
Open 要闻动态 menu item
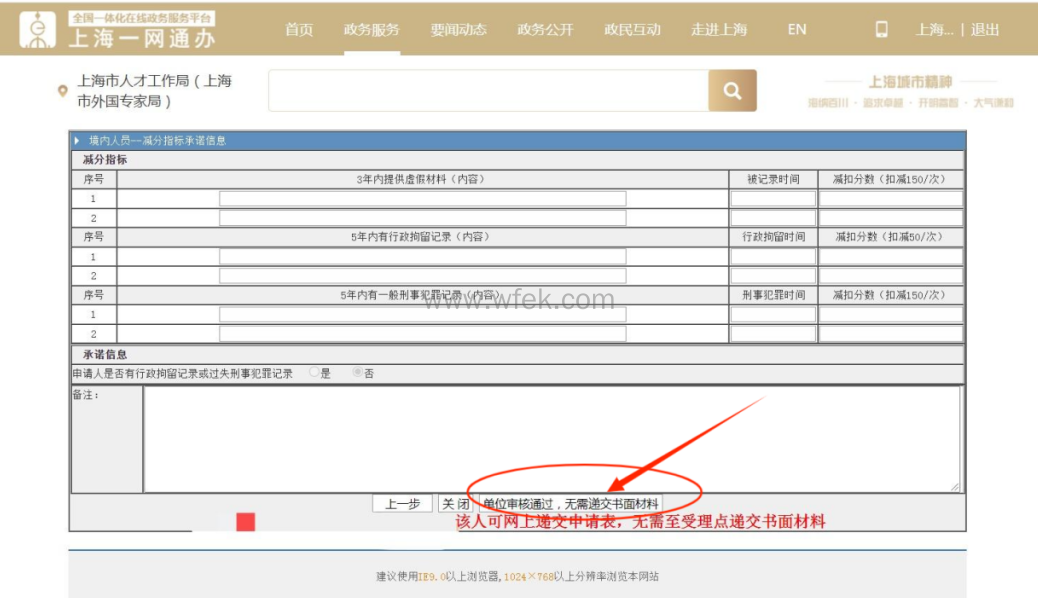click(458, 30)
